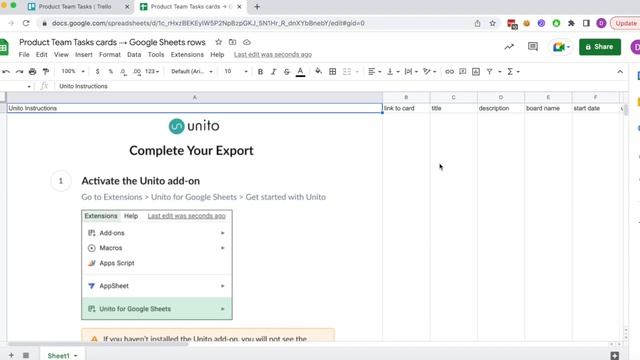Toggle italic formatting
The image size is (640, 360).
coord(273,72)
